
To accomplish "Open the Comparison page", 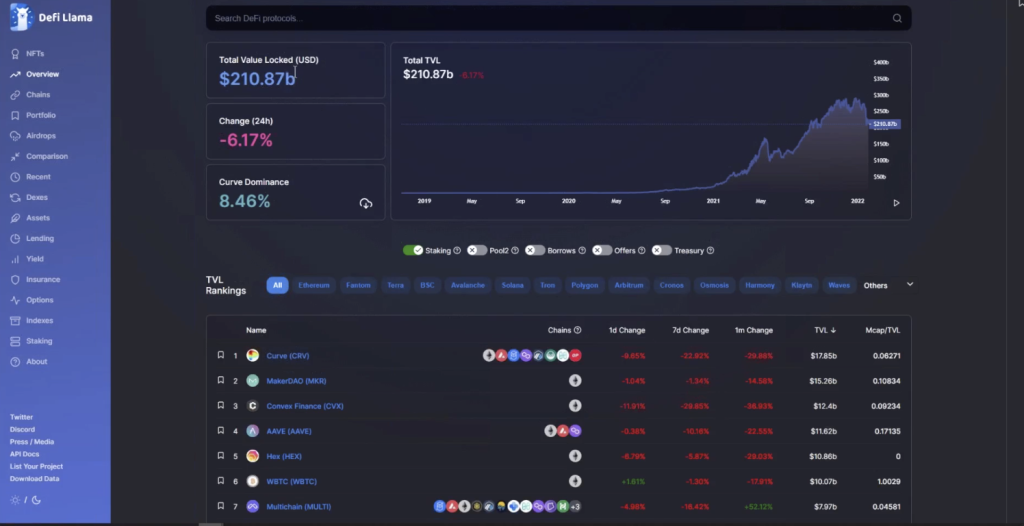I will pos(47,156).
